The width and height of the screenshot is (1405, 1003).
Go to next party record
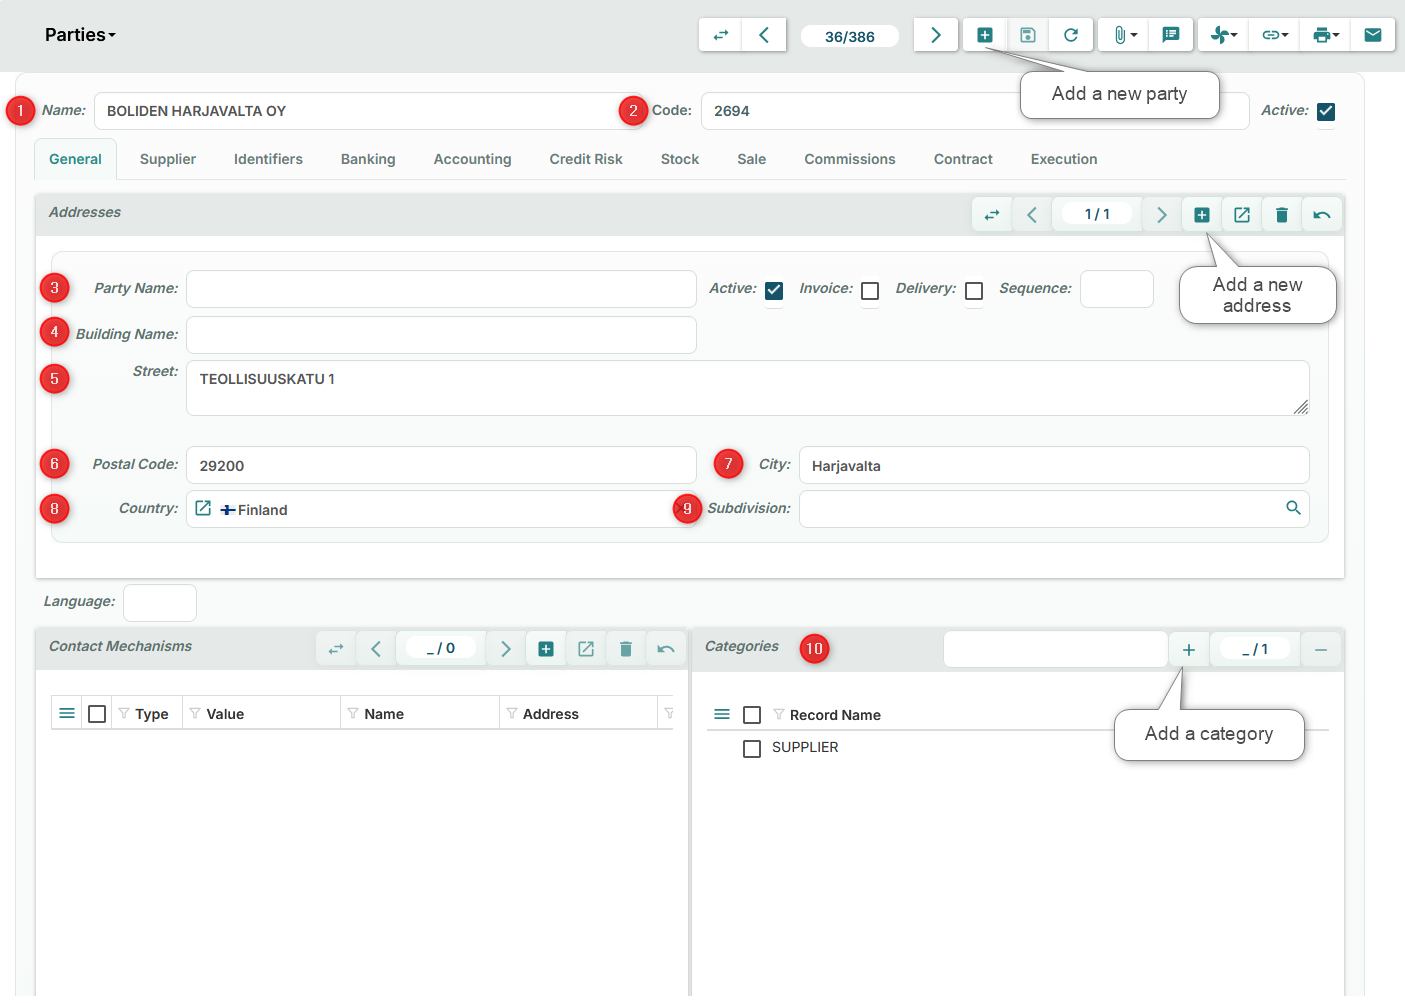pyautogui.click(x=936, y=35)
